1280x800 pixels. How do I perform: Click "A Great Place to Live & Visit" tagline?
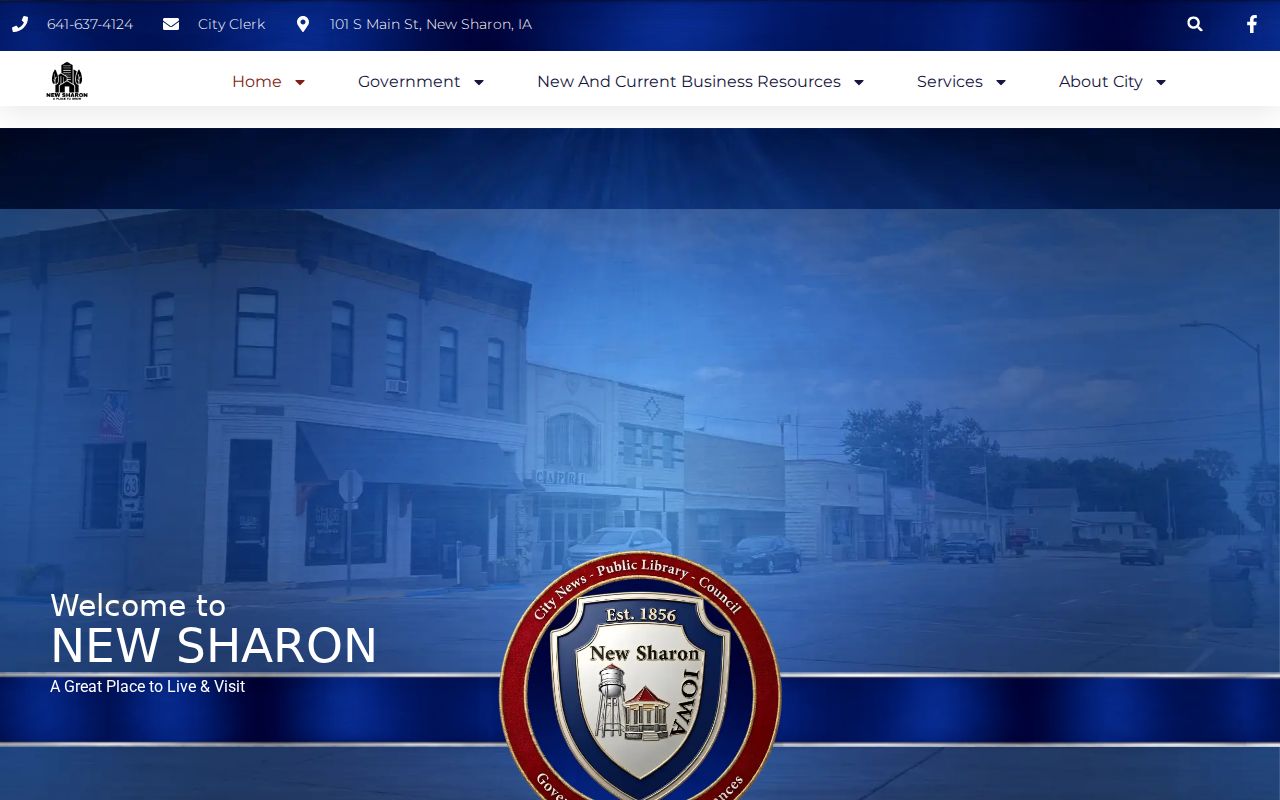click(x=148, y=686)
